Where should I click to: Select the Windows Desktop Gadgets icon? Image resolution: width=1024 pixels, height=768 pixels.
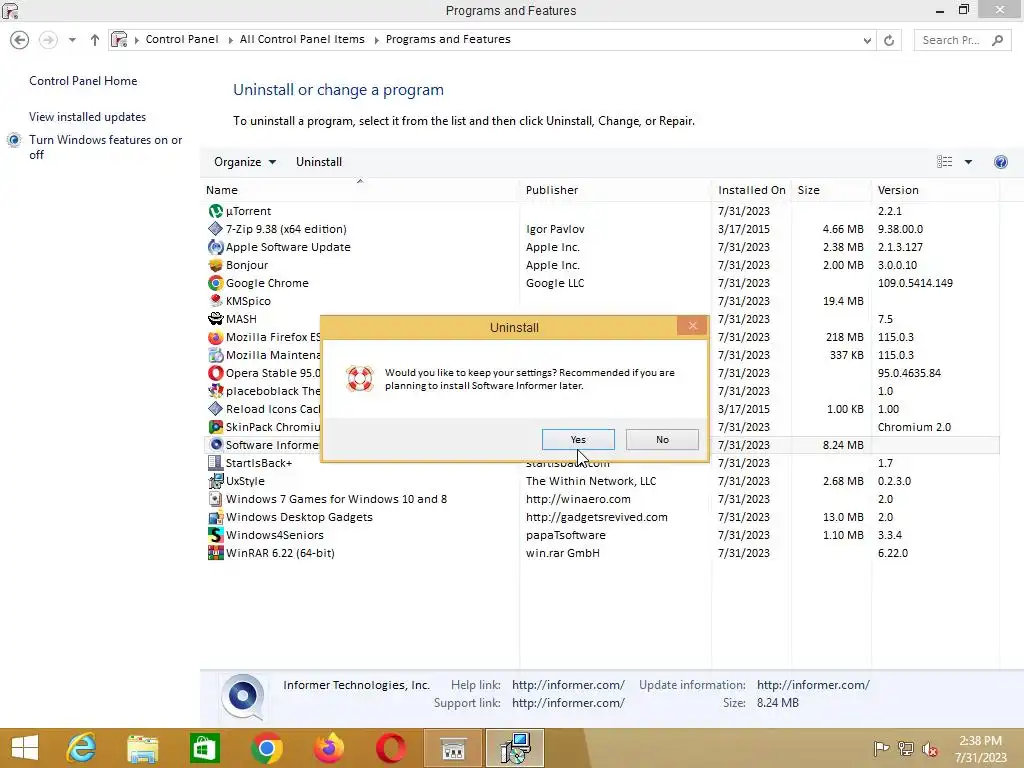click(216, 517)
